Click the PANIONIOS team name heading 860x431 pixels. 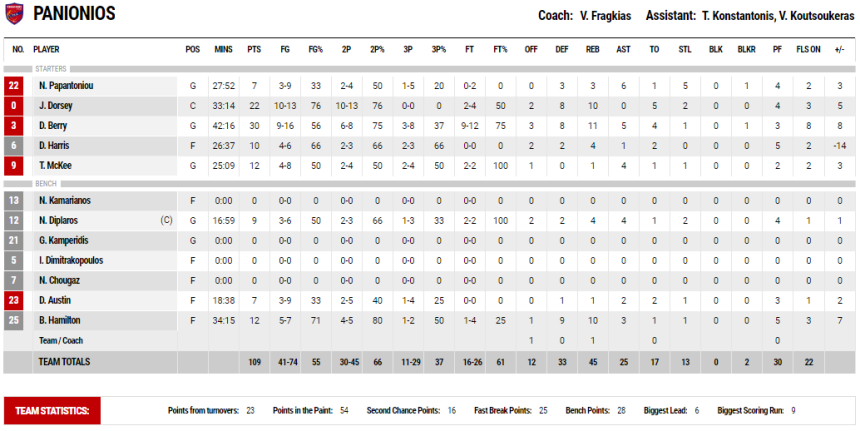[75, 14]
